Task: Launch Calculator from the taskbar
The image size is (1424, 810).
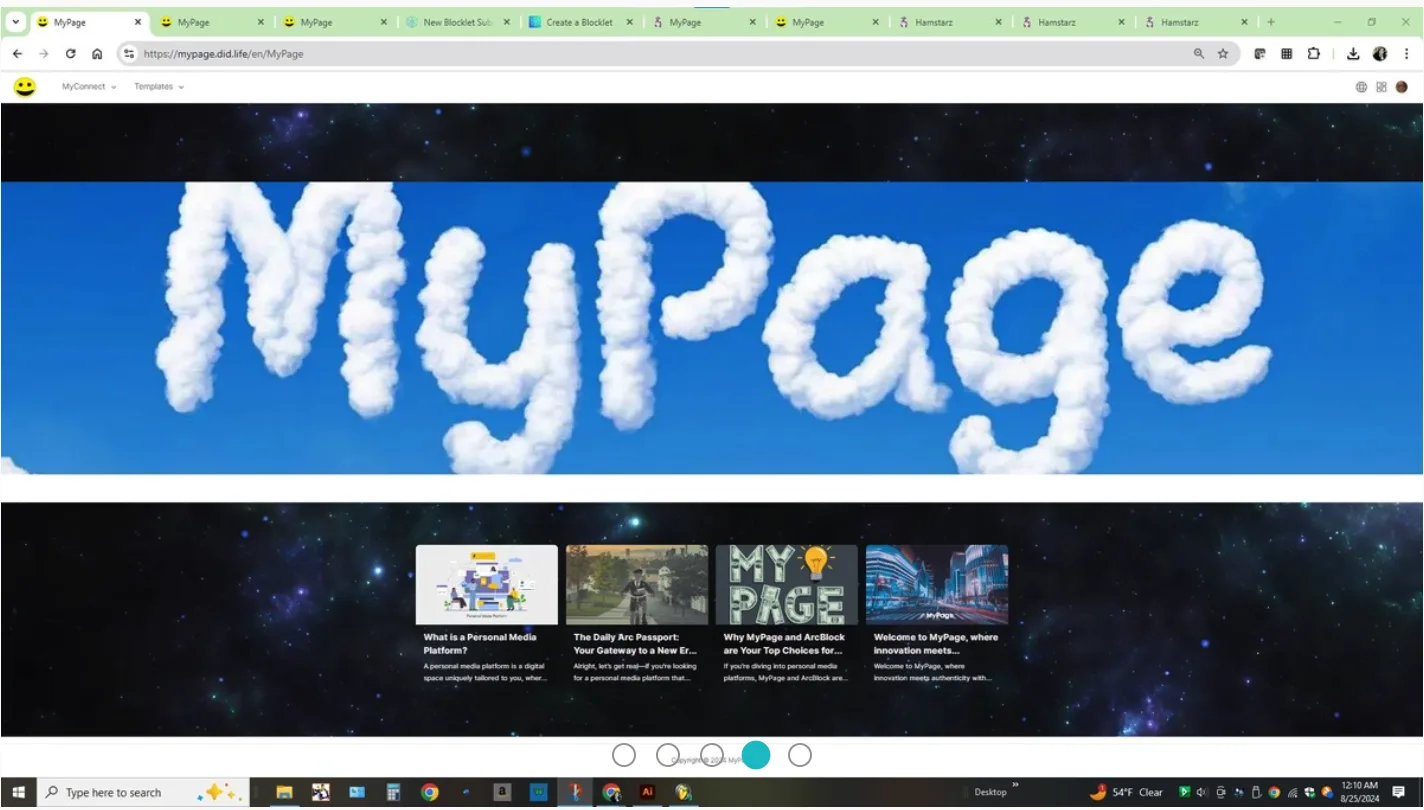Action: (x=393, y=792)
